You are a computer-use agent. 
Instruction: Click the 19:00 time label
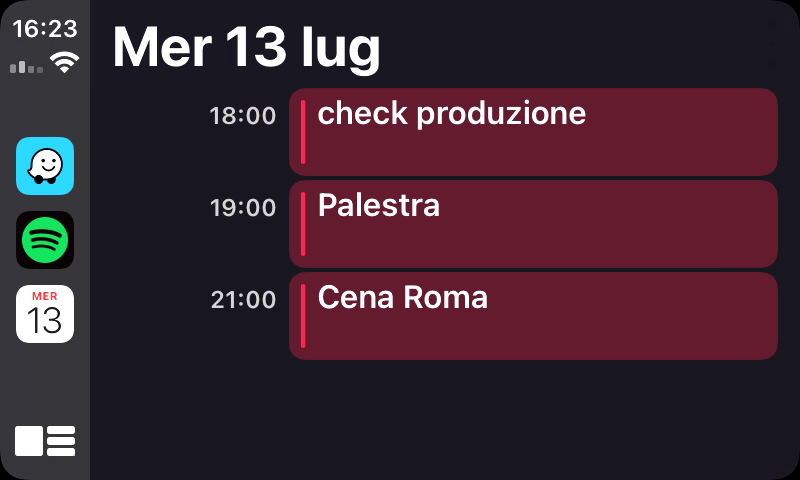242,208
